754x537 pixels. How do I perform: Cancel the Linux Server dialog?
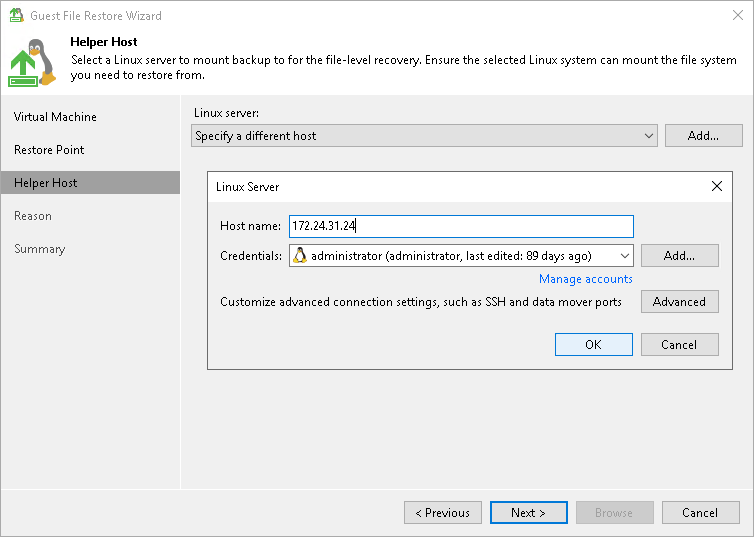point(679,345)
